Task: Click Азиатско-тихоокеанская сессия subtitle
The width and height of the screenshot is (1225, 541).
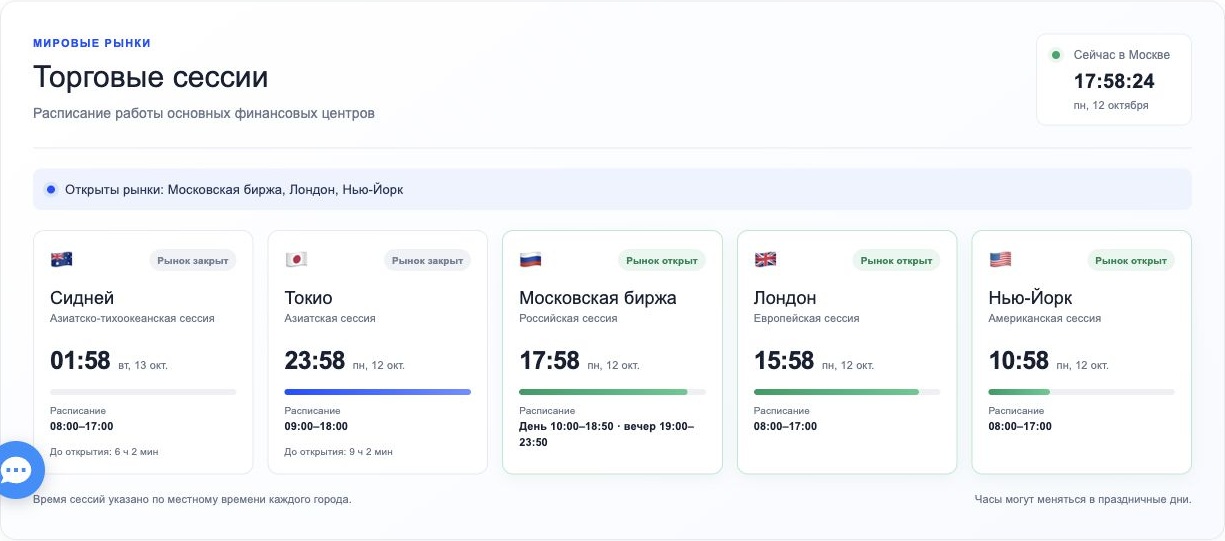Action: click(x=132, y=318)
